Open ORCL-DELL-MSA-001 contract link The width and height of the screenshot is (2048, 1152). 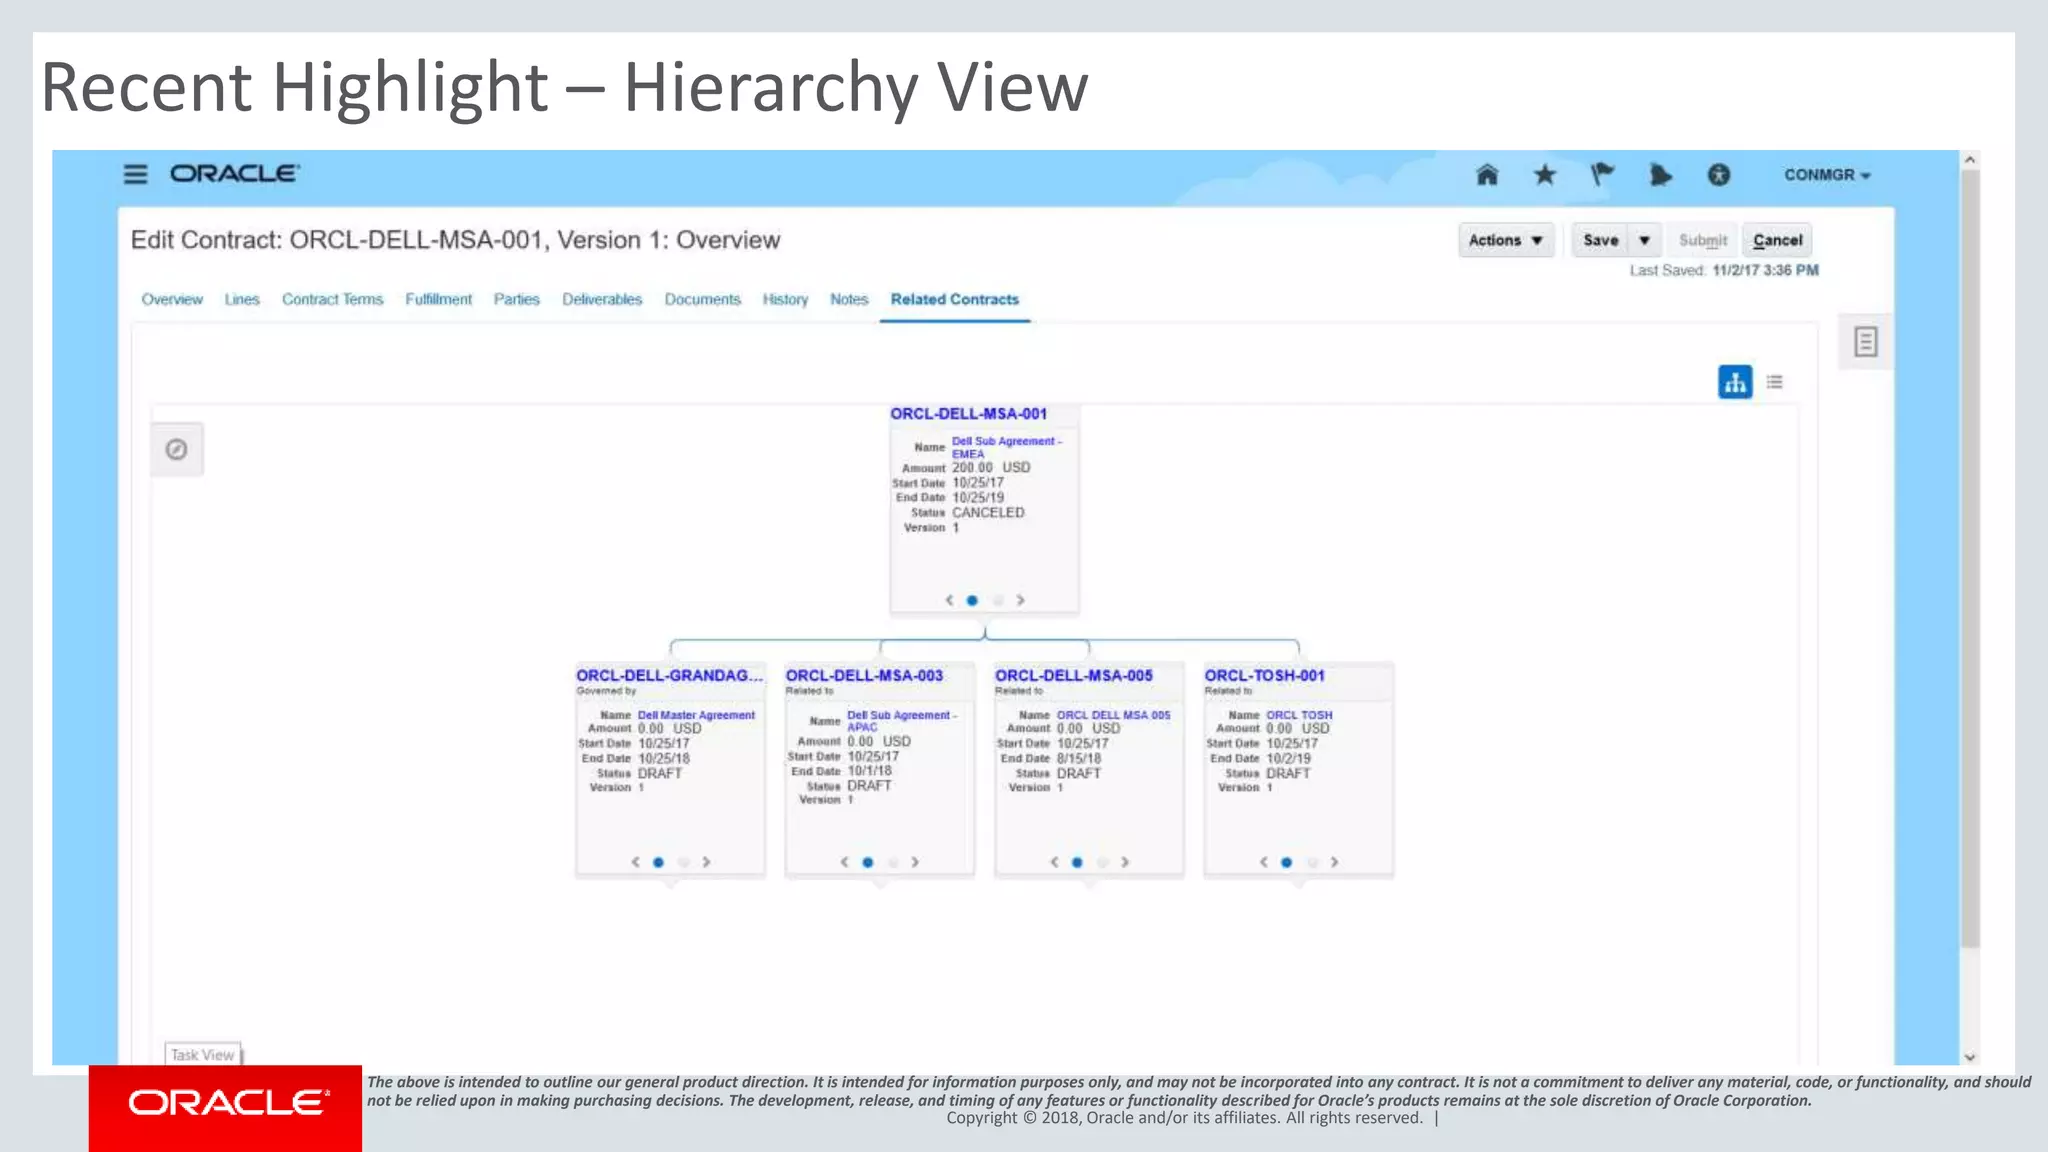click(x=968, y=414)
